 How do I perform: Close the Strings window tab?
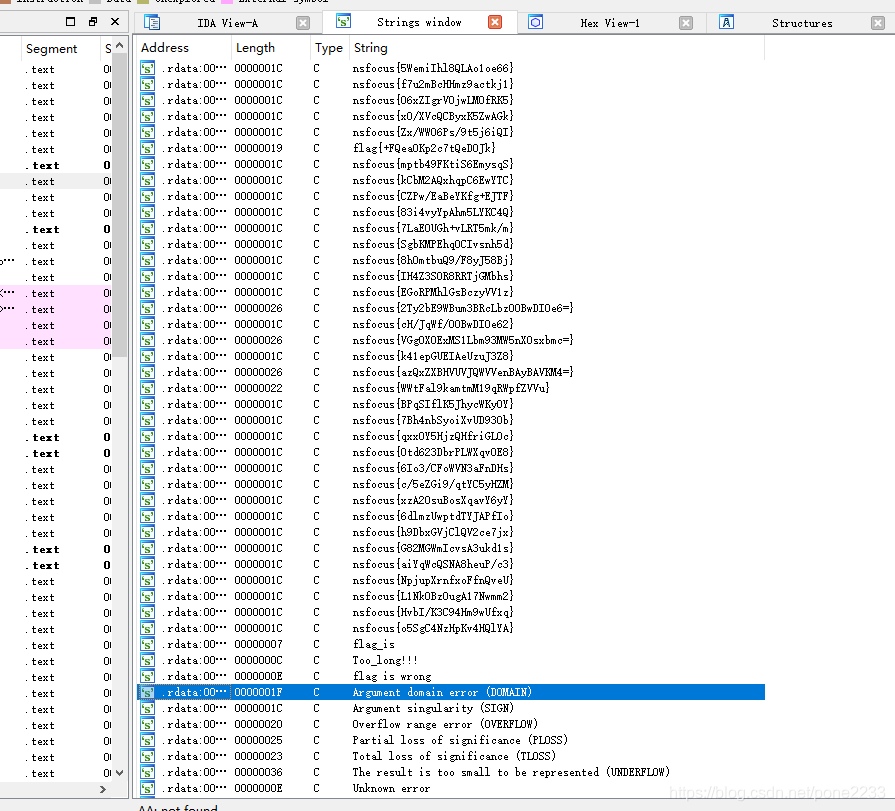click(495, 22)
